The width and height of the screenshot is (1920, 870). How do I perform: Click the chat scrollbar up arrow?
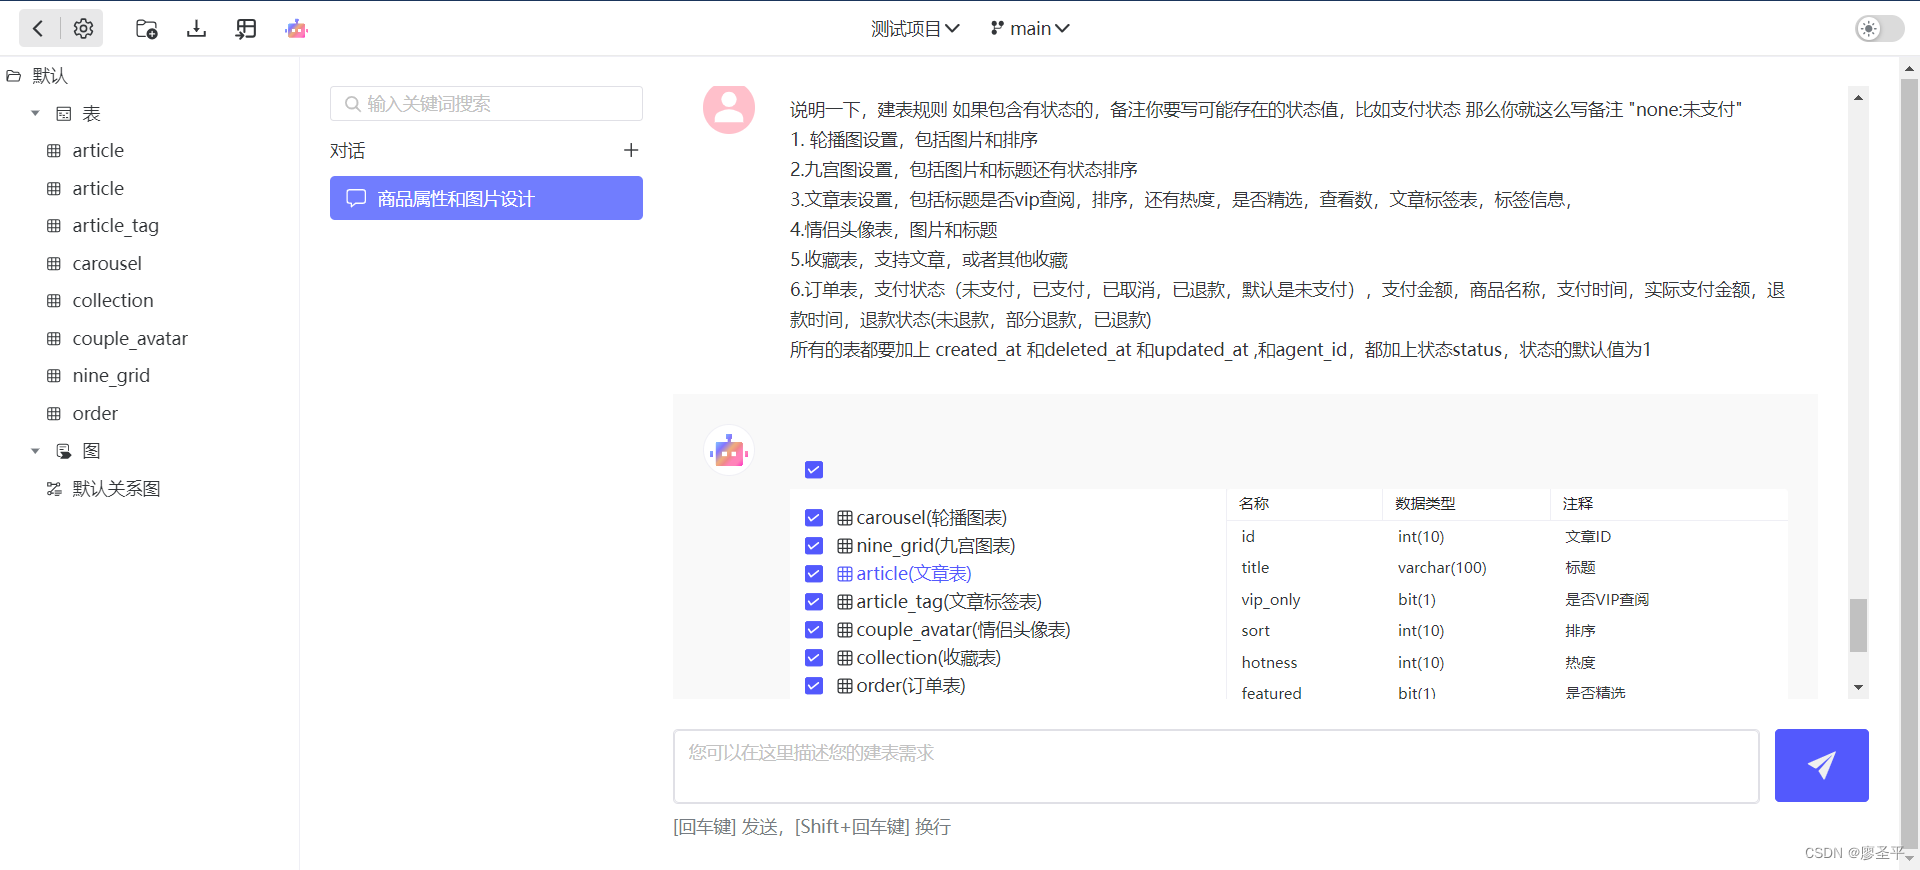pos(1858,97)
